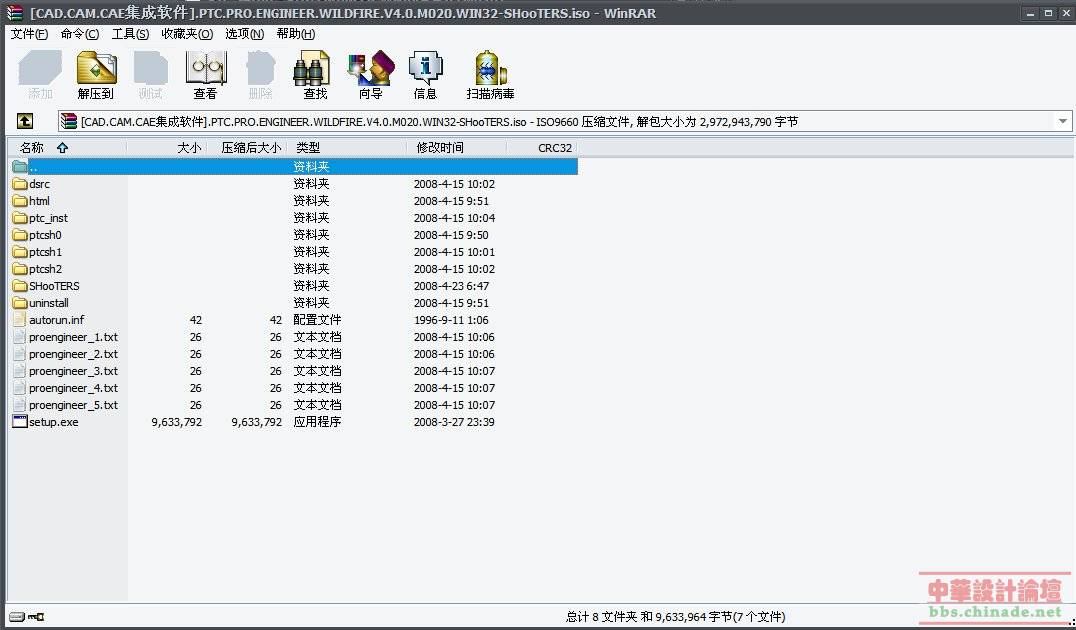Image resolution: width=1076 pixels, height=630 pixels.
Task: Select the parent '..' folder row
Action: tap(294, 167)
